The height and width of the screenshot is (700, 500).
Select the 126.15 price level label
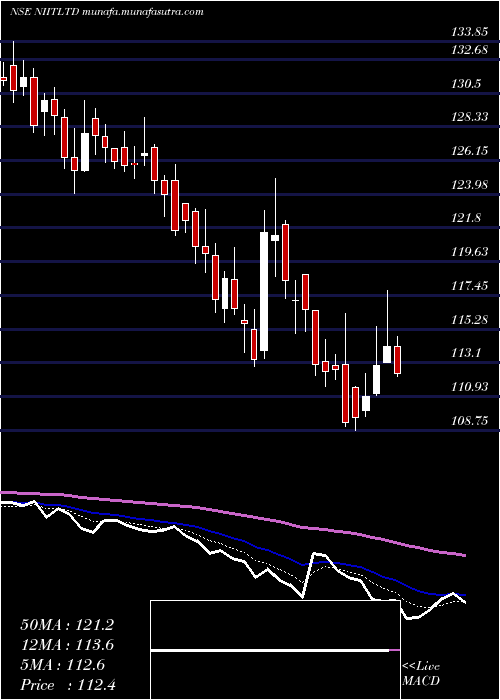point(468,151)
